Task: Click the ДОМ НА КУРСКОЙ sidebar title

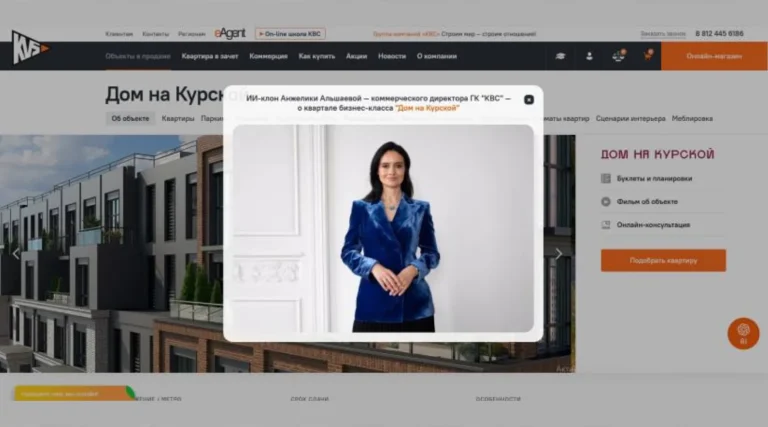Action: pyautogui.click(x=657, y=154)
